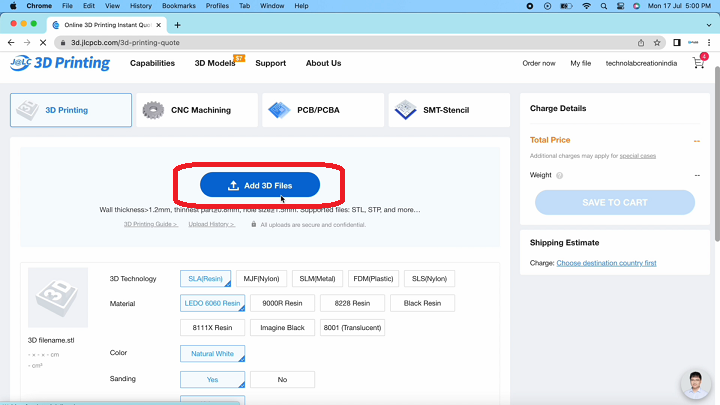The width and height of the screenshot is (720, 405).
Task: Select FDM(Plastic) technology option
Action: tap(373, 279)
